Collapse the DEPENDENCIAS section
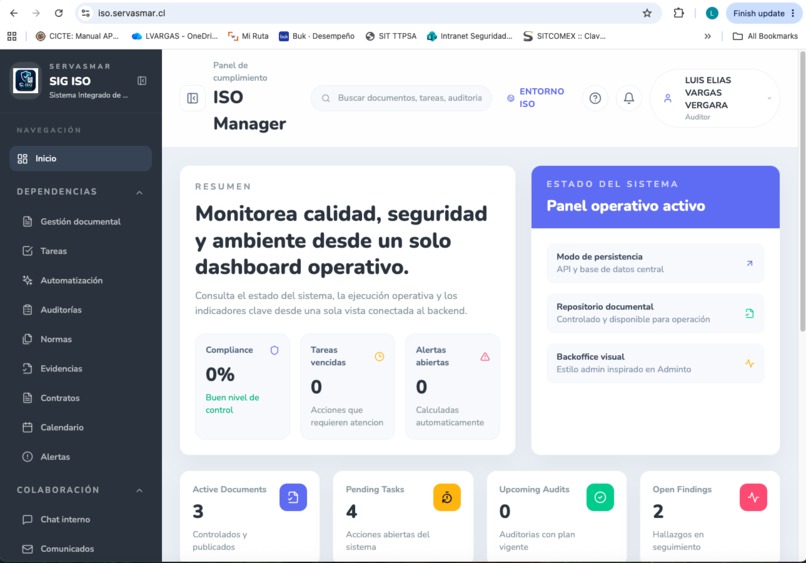 [x=139, y=192]
